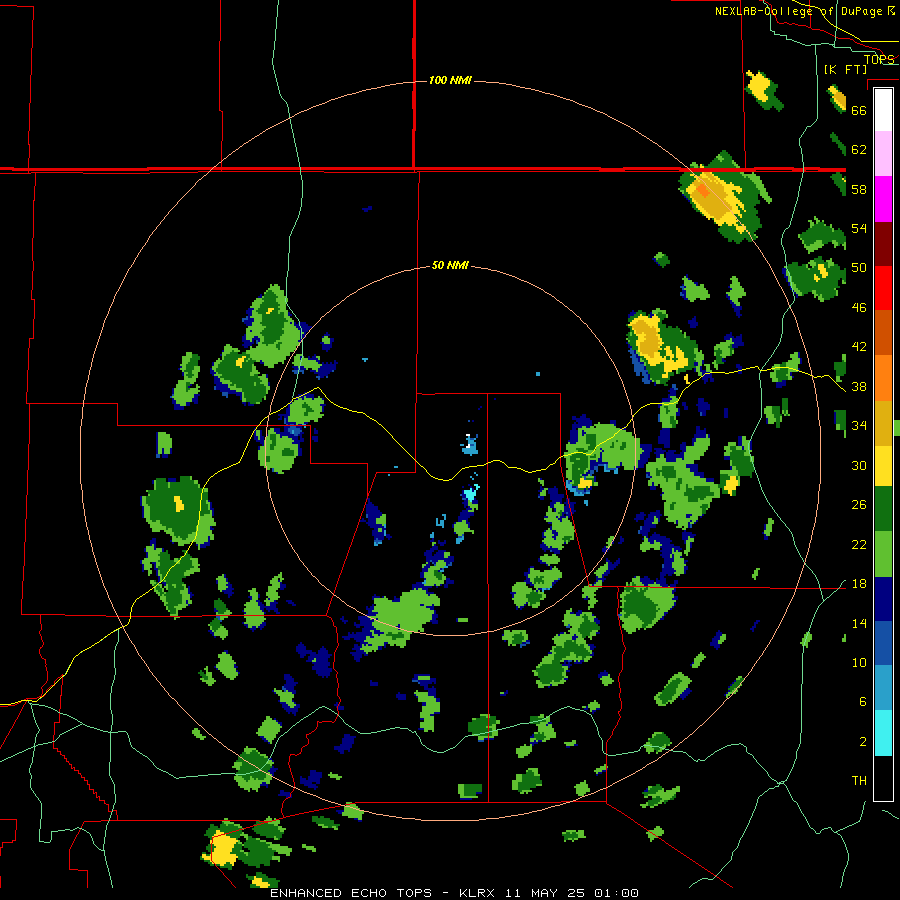Select the '18' legend scale value
The image size is (900, 900).
(859, 584)
